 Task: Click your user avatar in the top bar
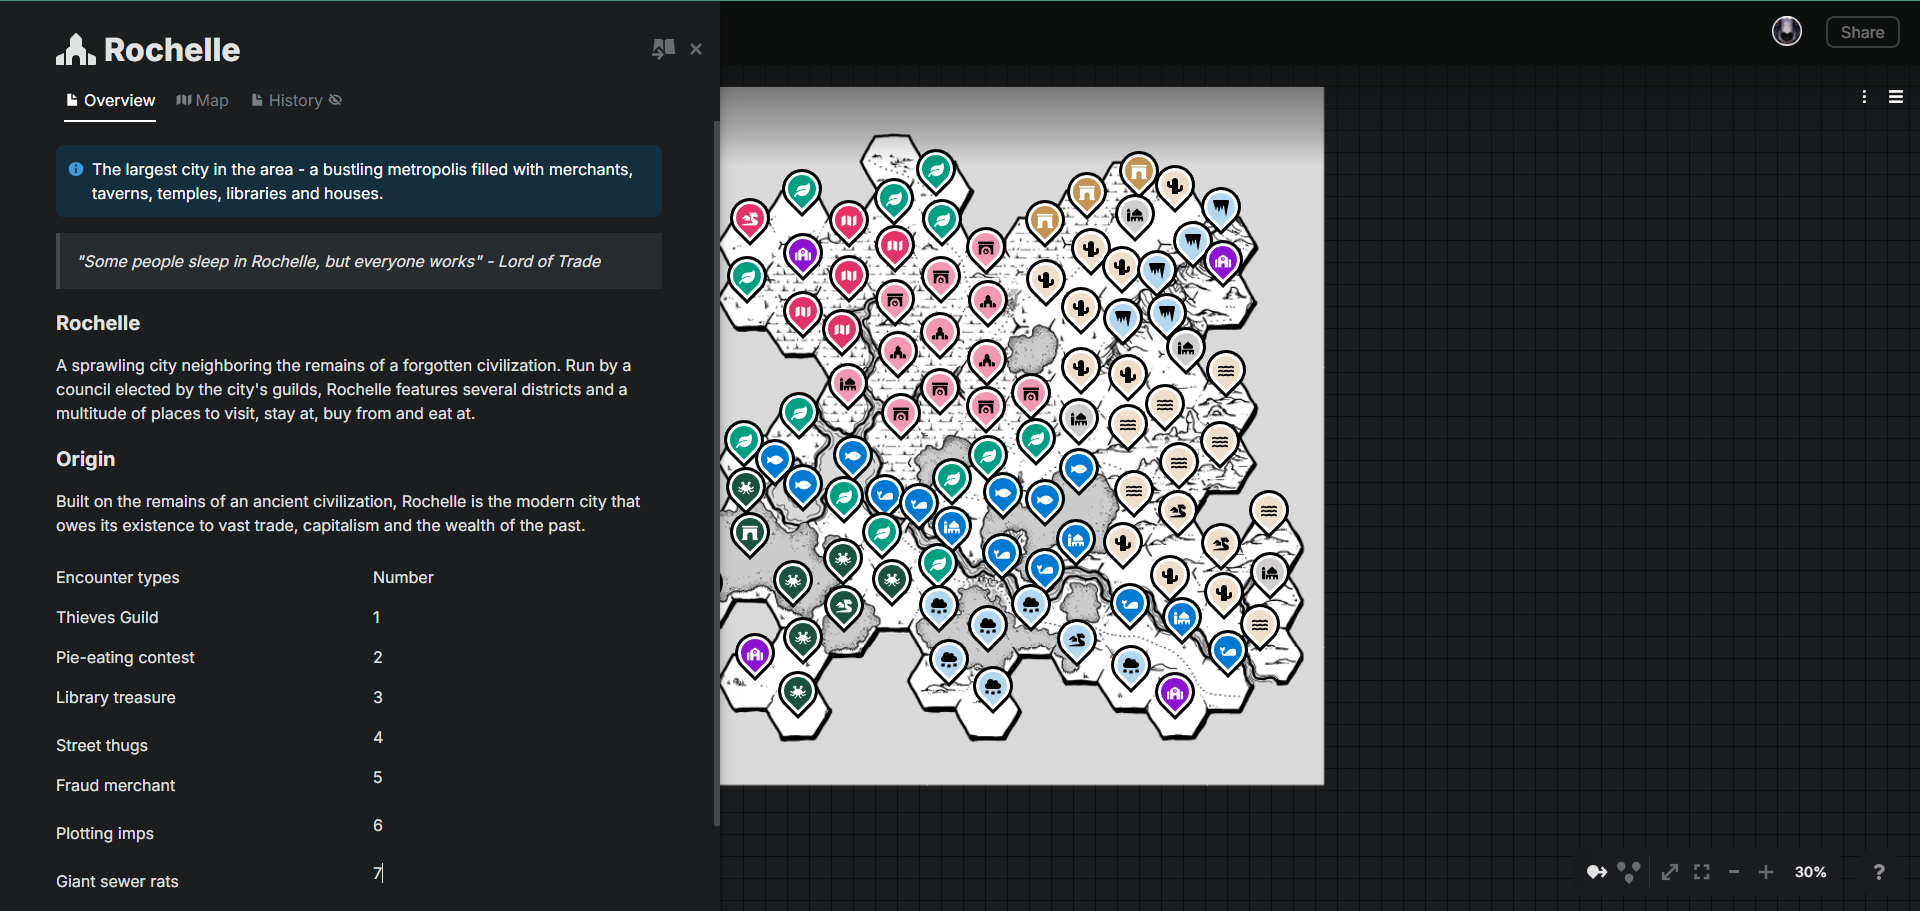[x=1787, y=31]
